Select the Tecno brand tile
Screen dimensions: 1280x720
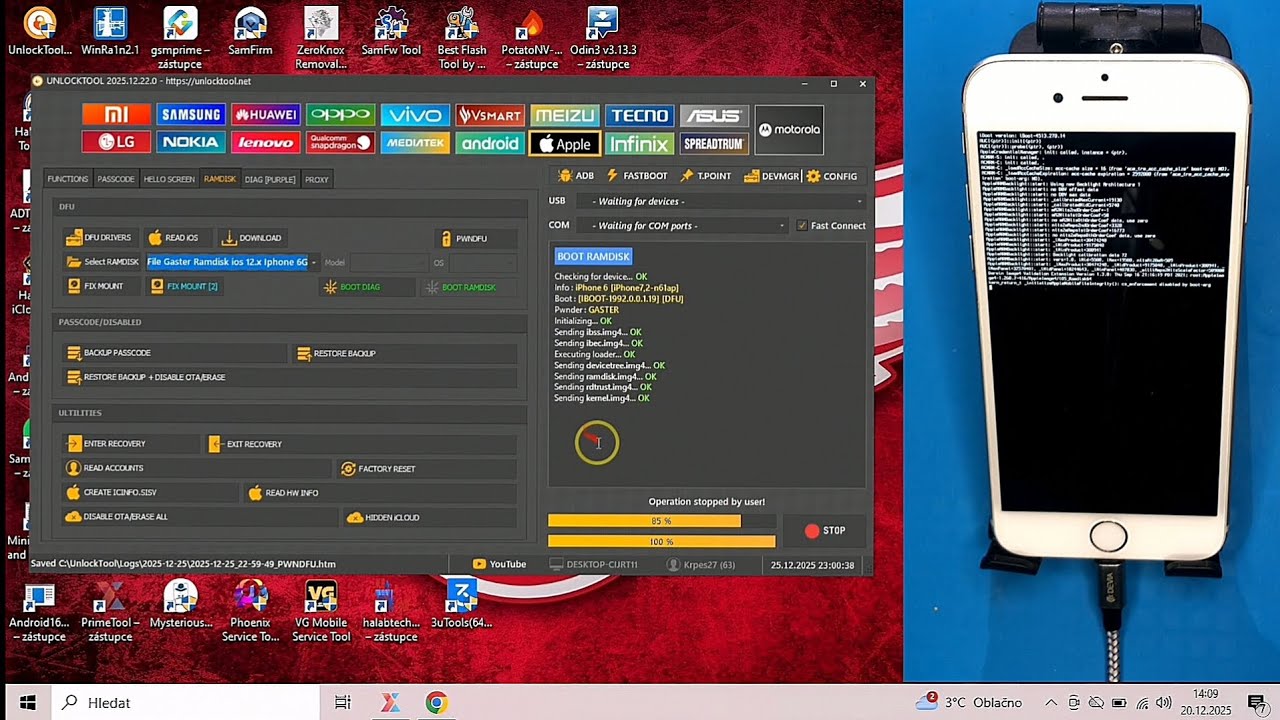click(639, 115)
